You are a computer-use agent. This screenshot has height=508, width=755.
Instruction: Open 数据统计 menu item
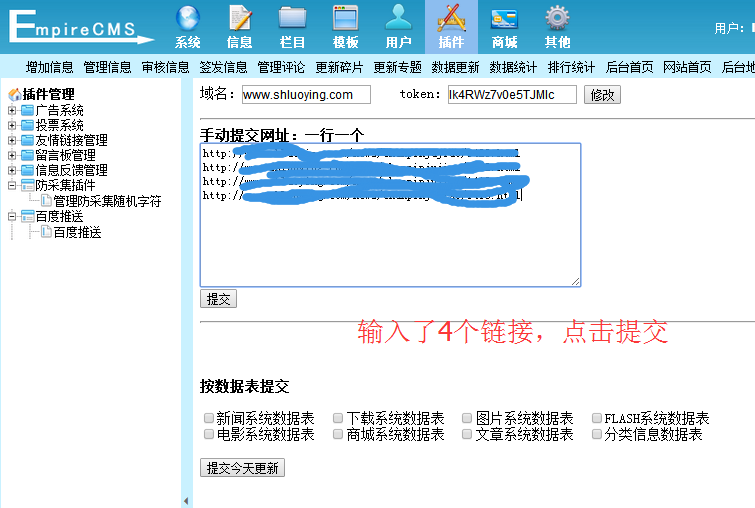point(513,67)
